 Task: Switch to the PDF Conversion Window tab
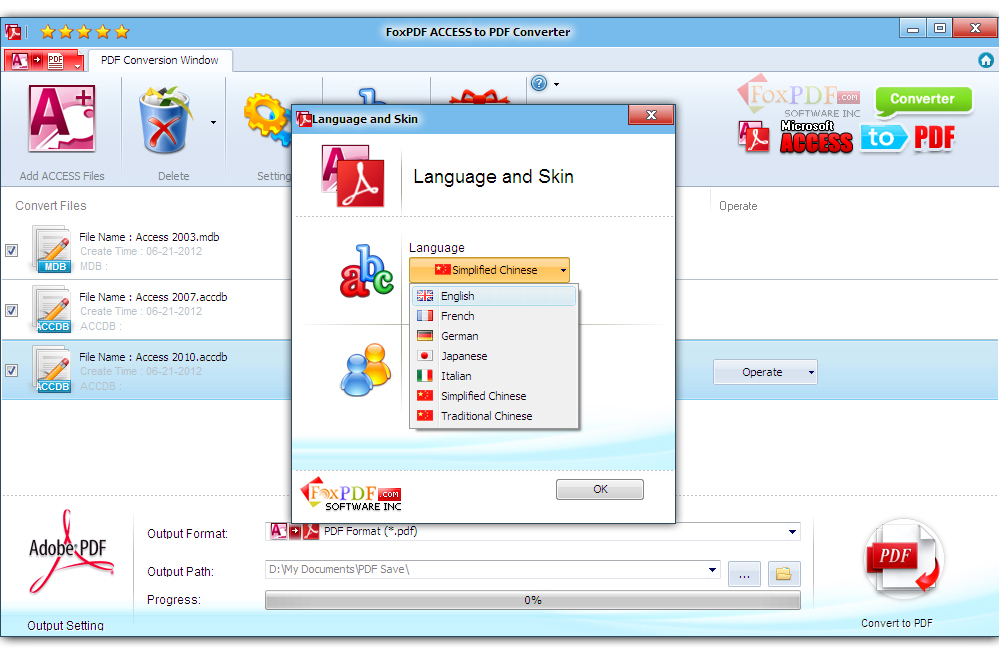click(160, 61)
